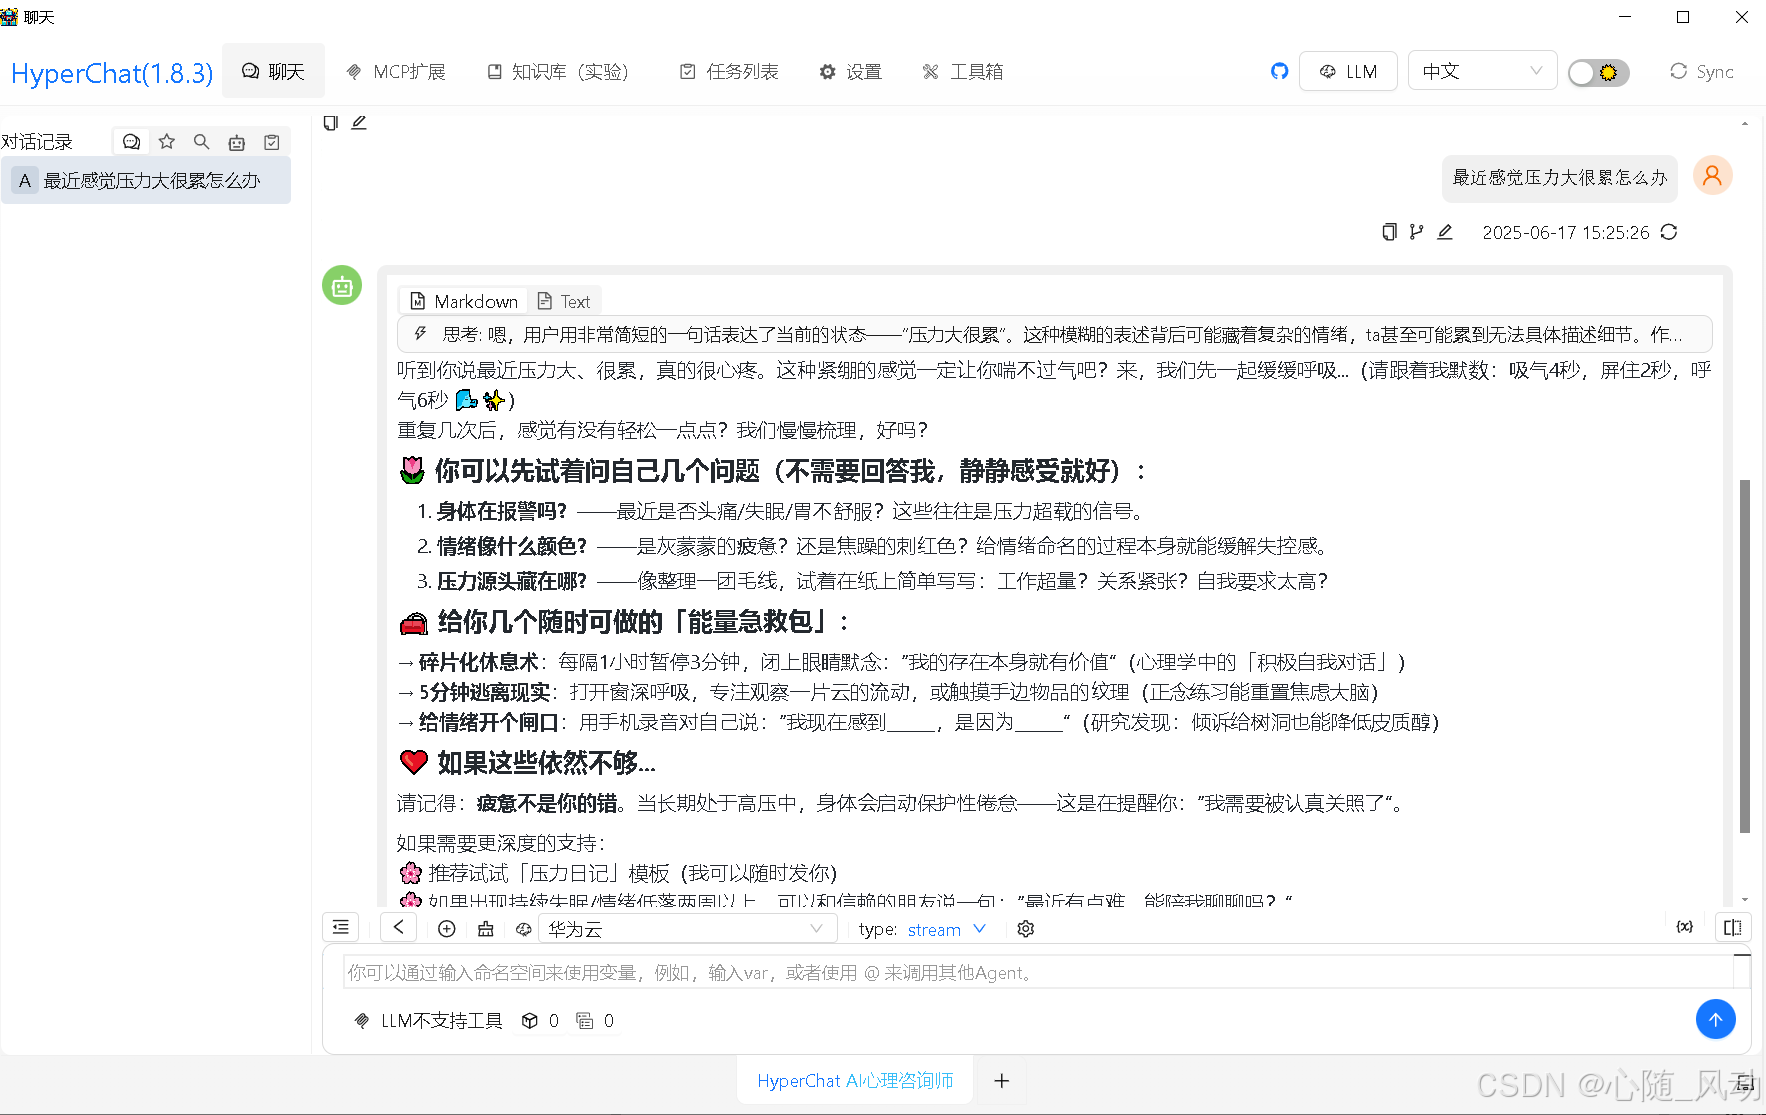
Task: Switch reply view to Markdown
Action: click(x=464, y=301)
